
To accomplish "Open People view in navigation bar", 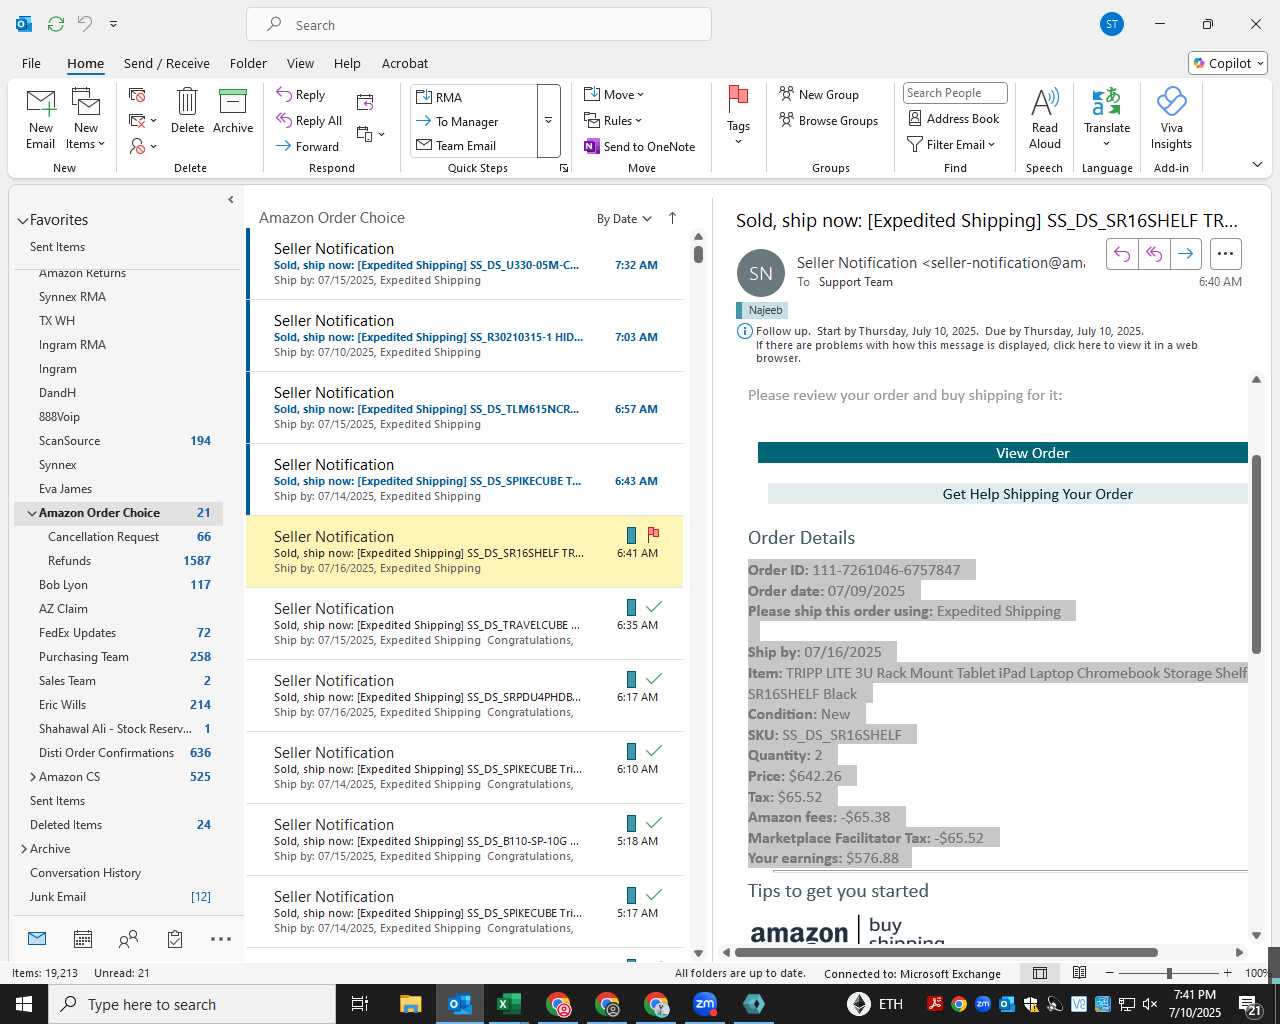I will pos(129,939).
